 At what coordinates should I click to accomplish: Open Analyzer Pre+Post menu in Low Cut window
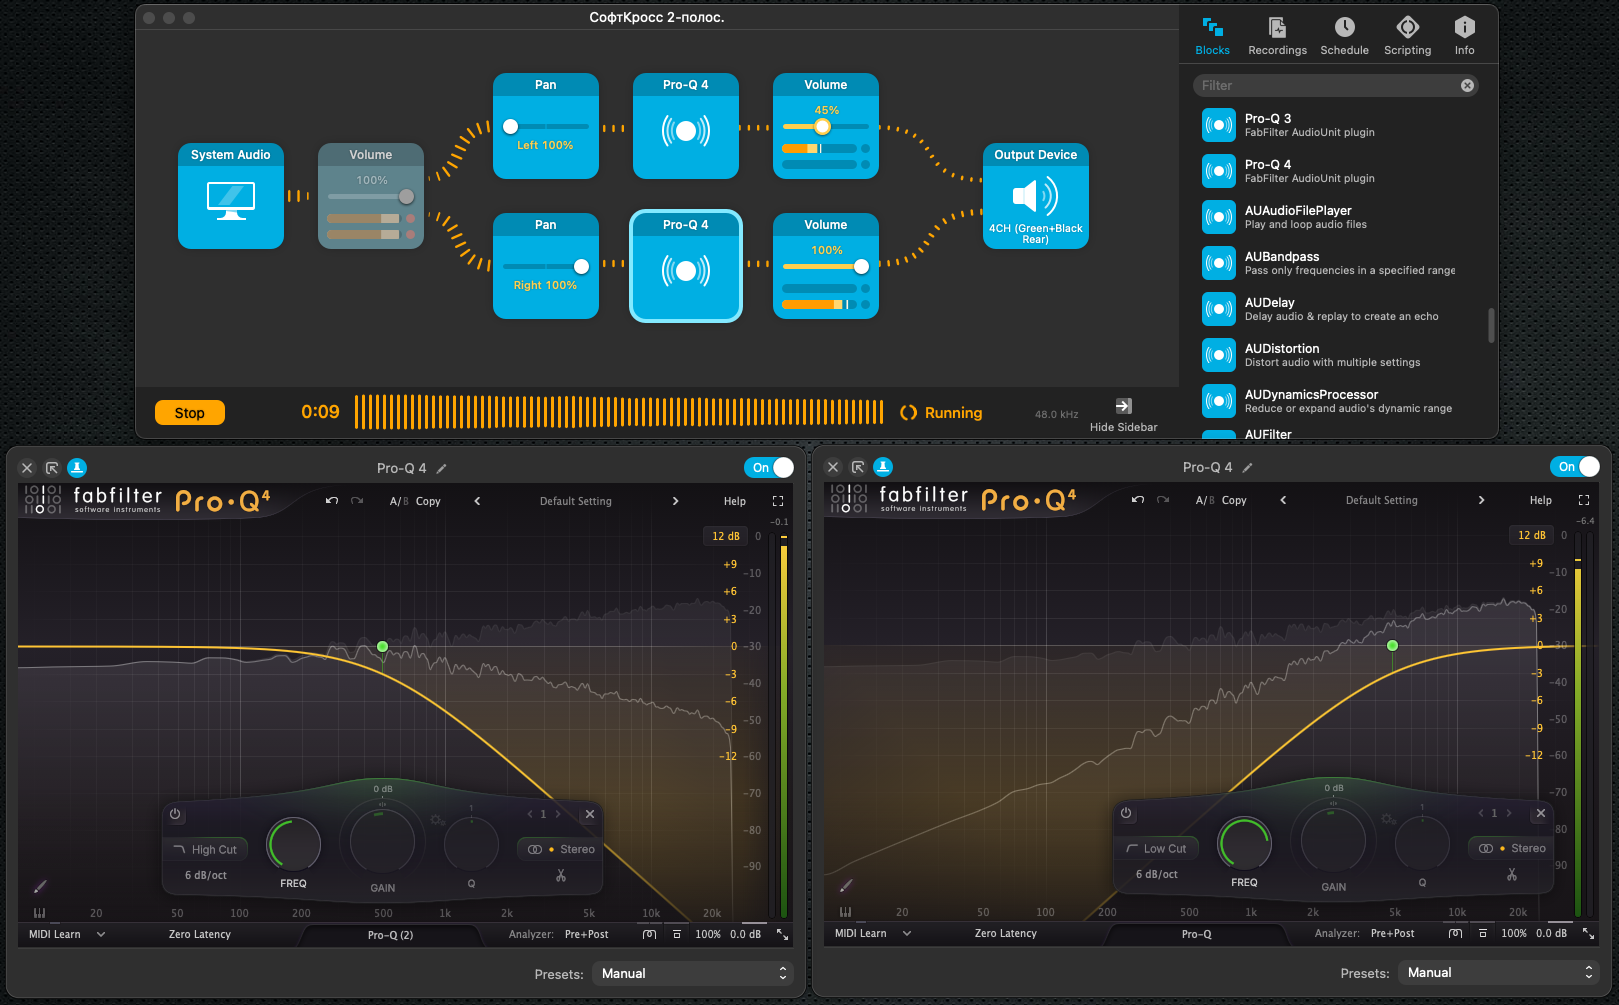[1393, 933]
